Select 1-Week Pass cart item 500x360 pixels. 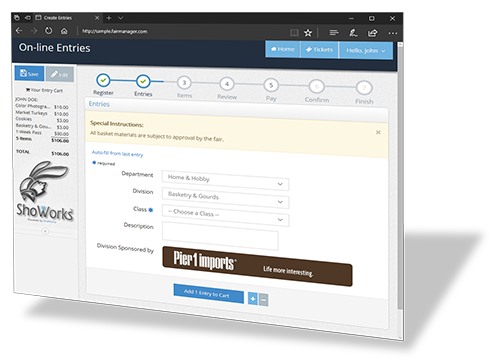pyautogui.click(x=42, y=133)
